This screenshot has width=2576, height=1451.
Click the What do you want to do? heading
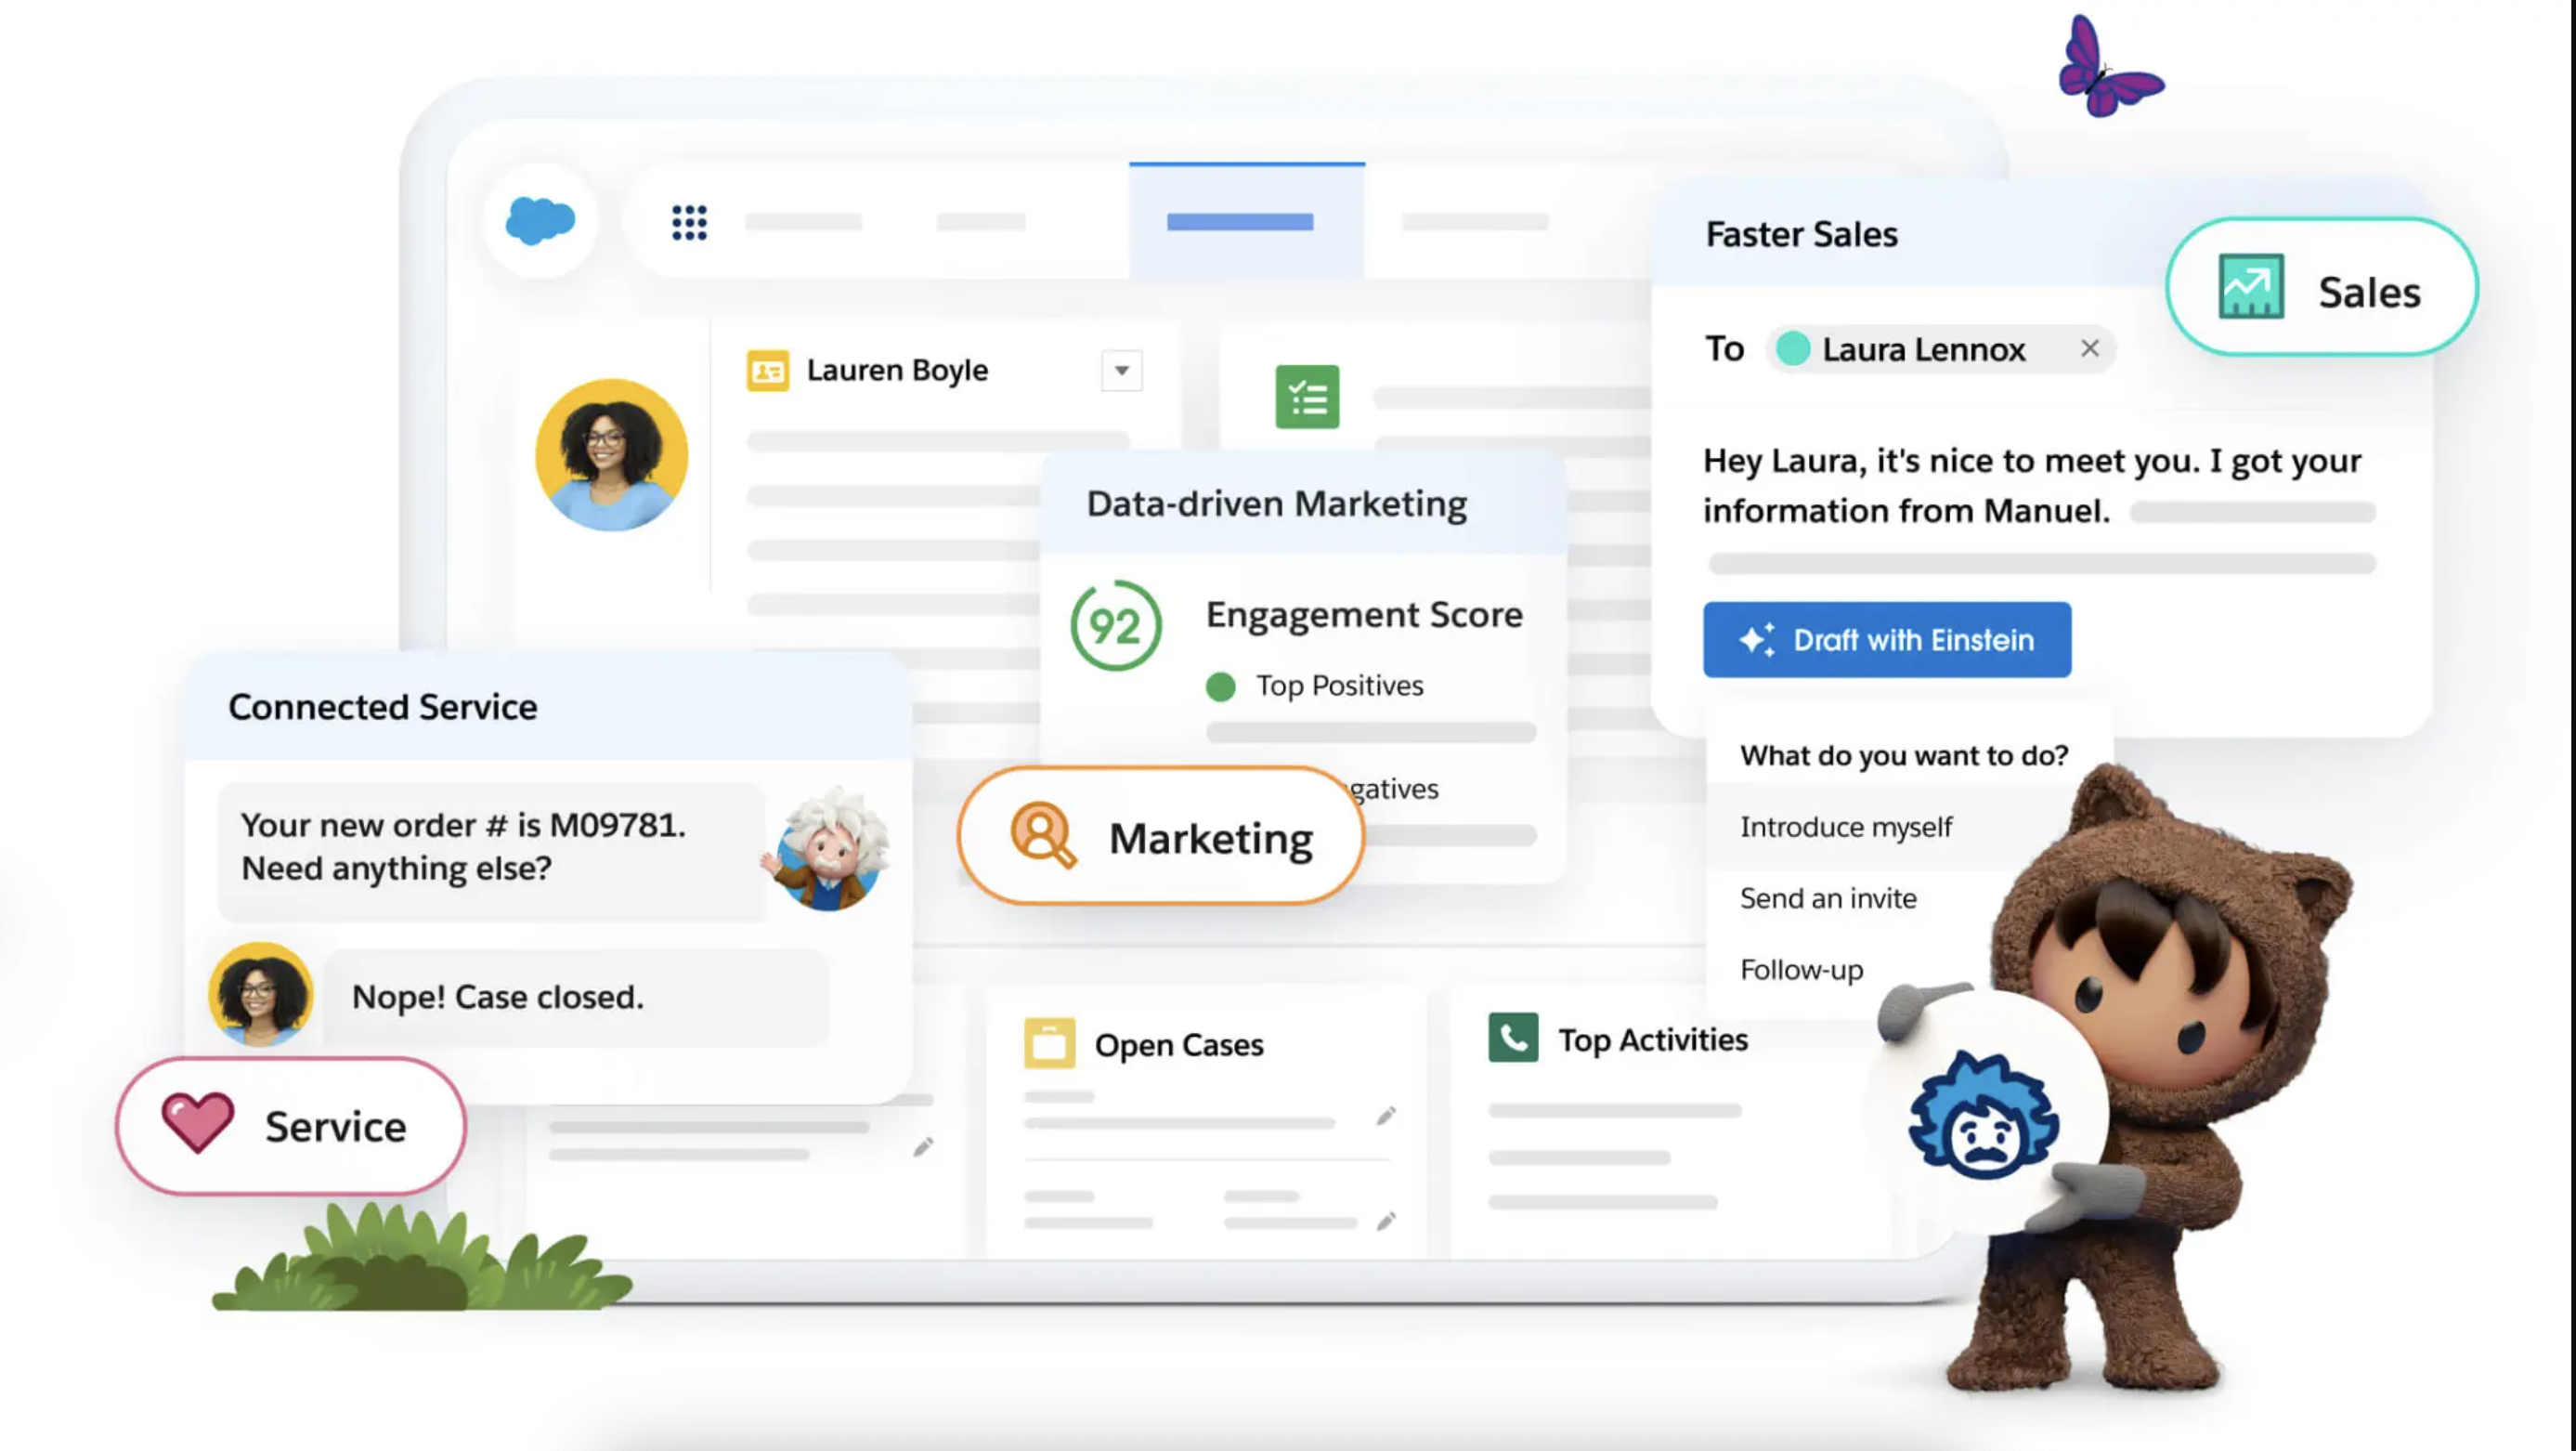tap(1904, 756)
